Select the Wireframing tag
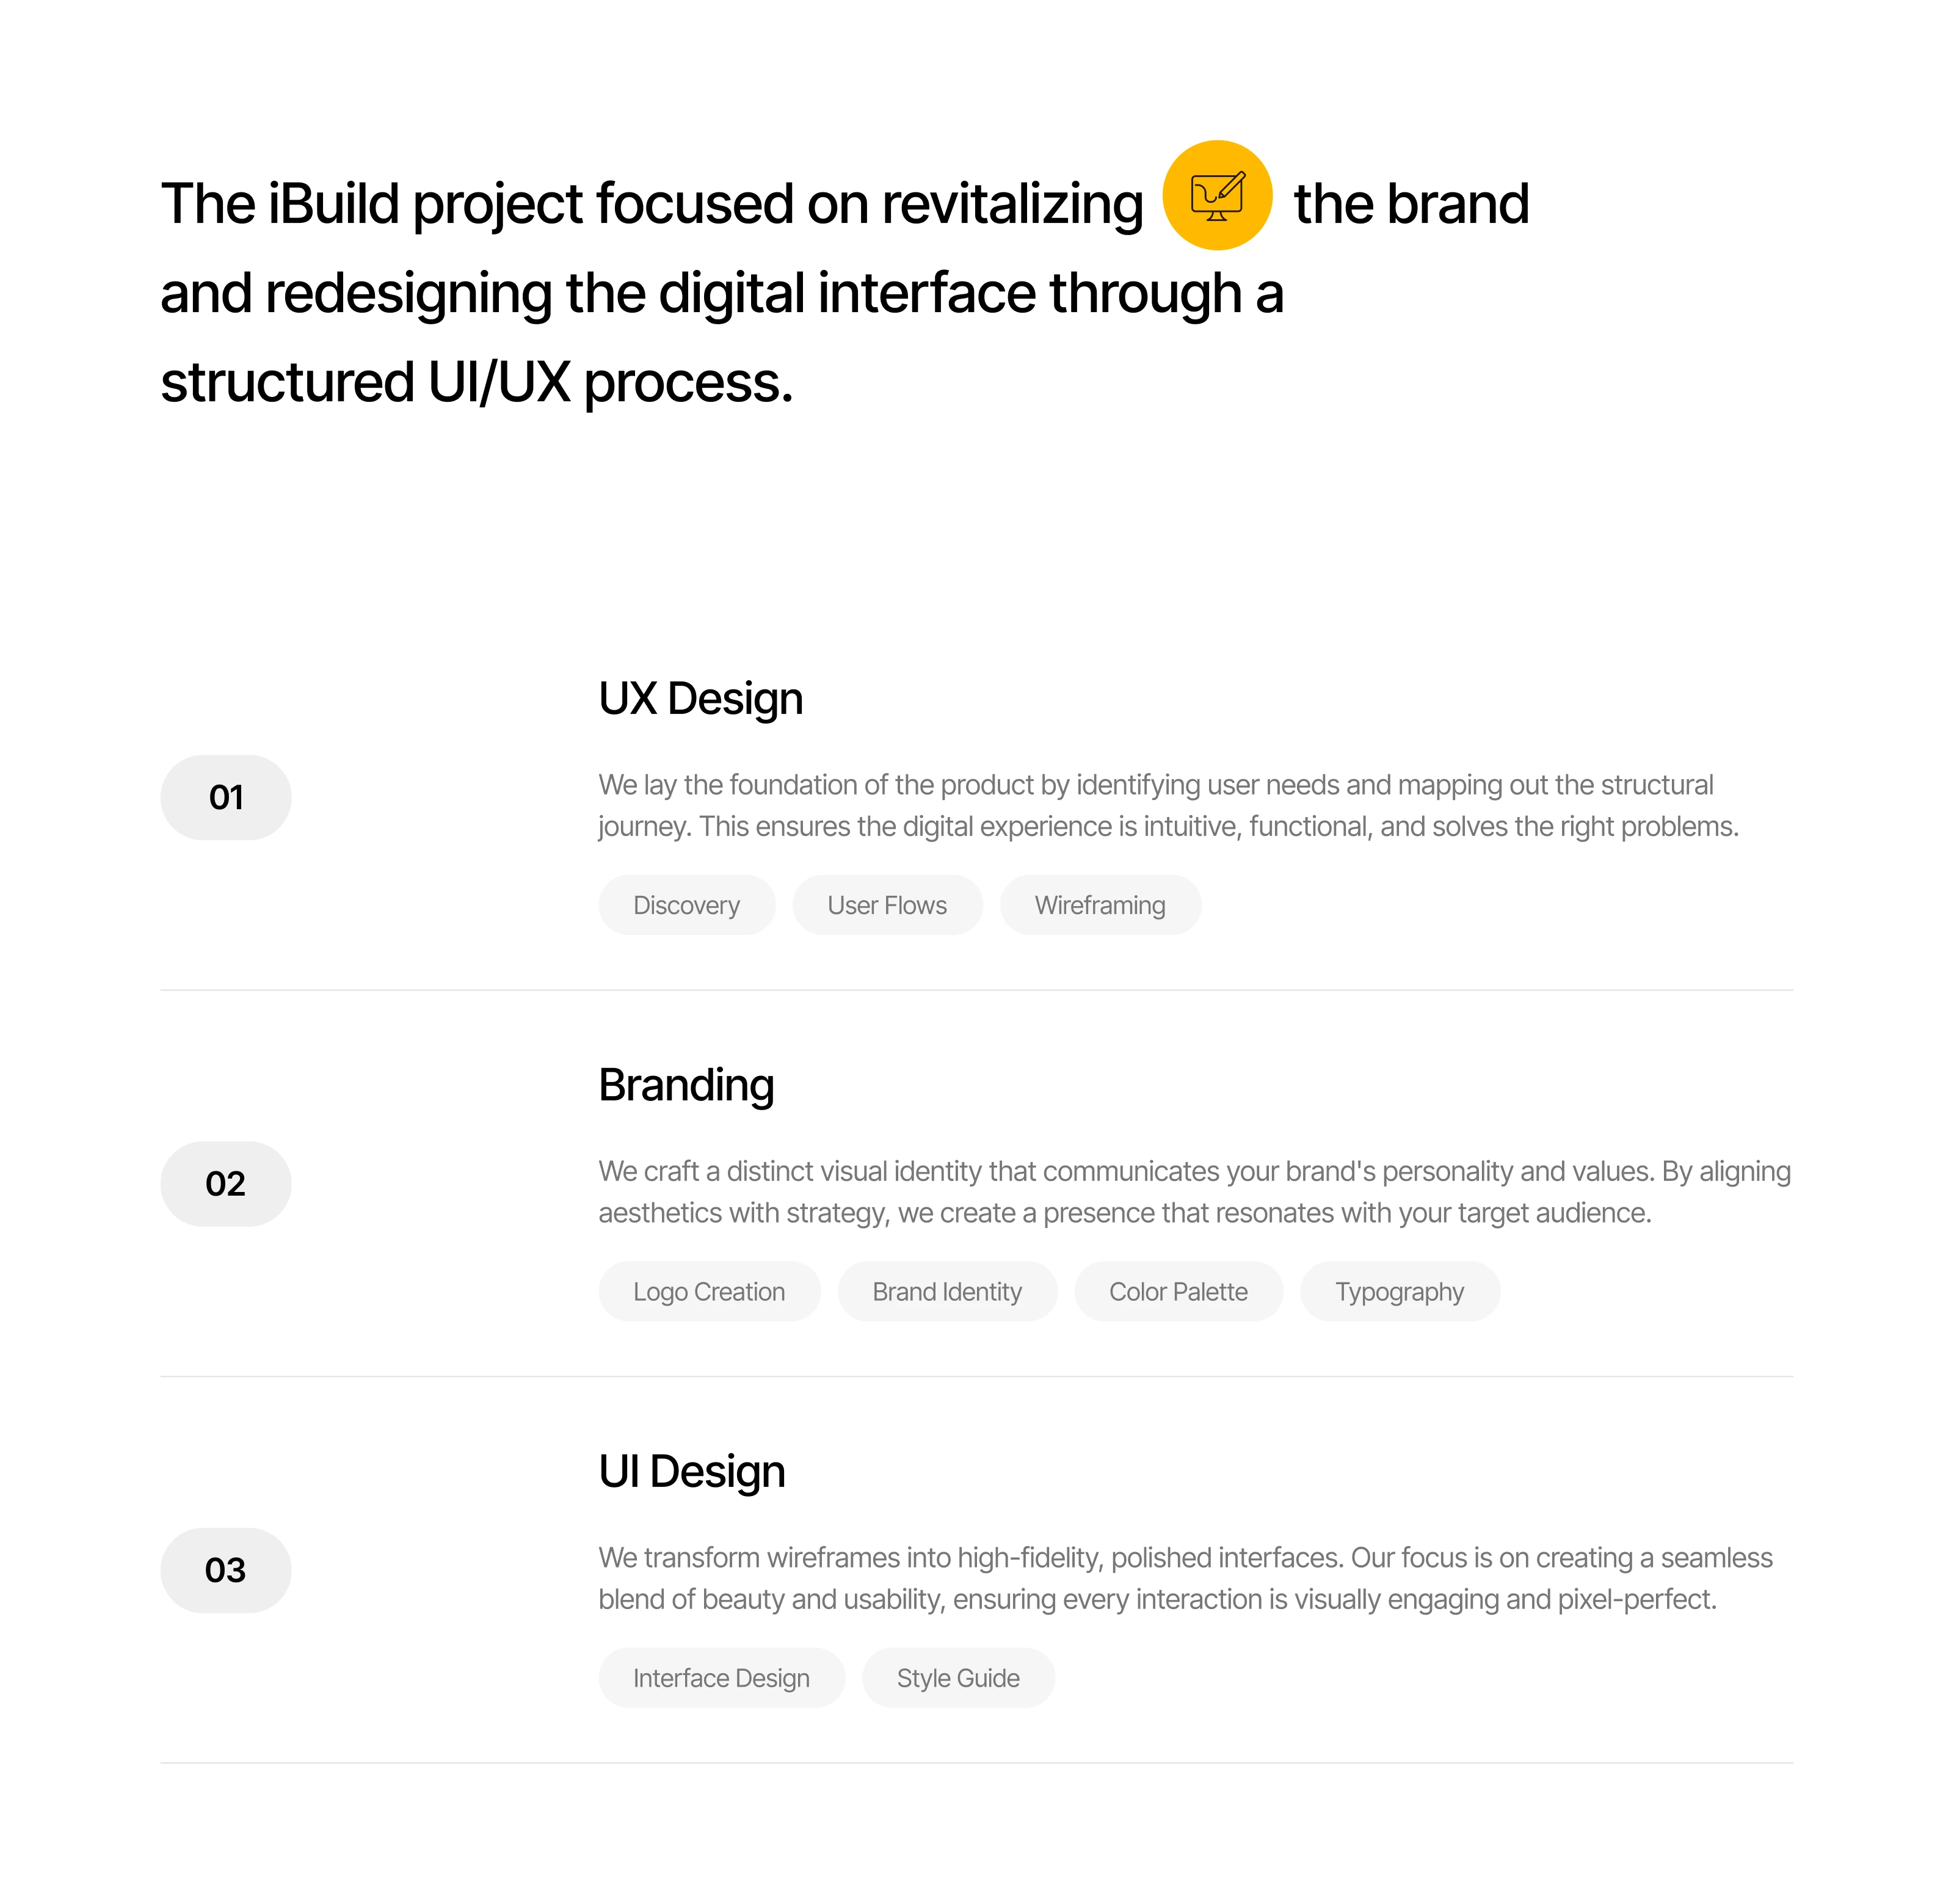This screenshot has height=1904, width=1954. 1099,905
